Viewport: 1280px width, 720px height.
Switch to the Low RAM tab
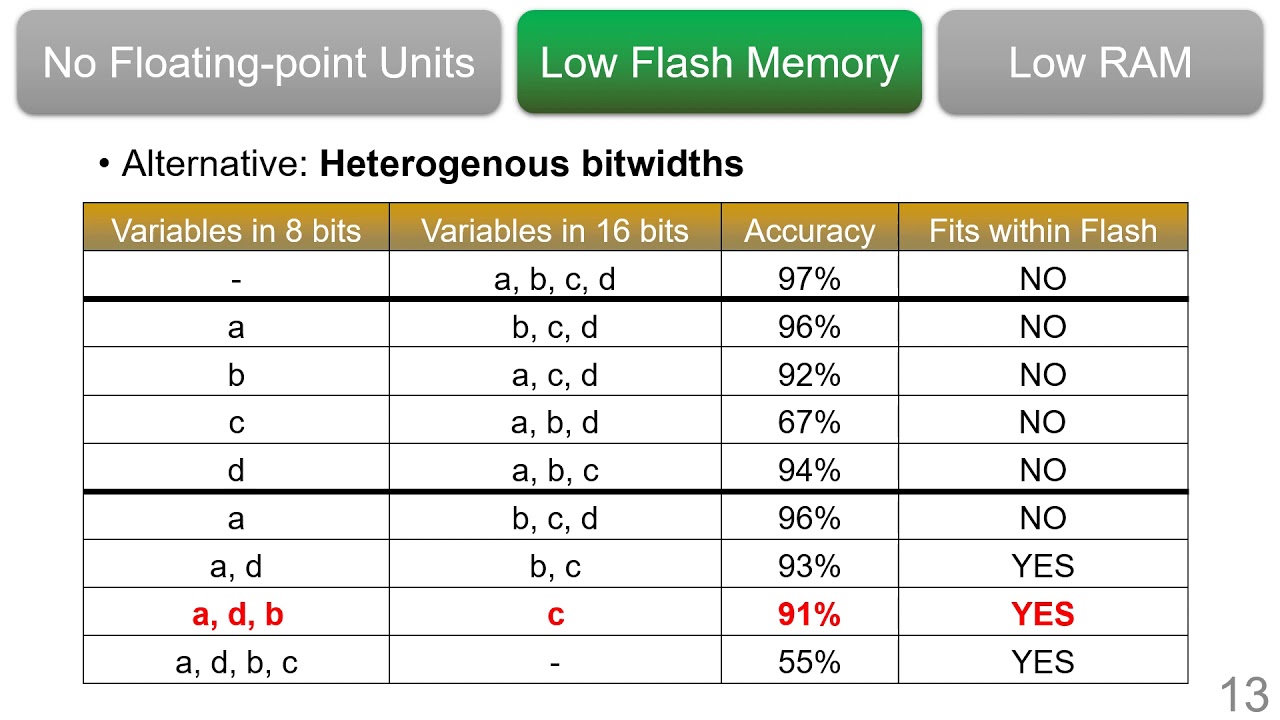1100,63
